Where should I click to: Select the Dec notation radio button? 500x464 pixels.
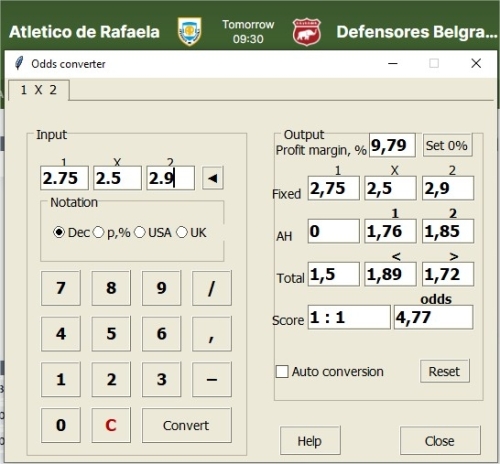point(59,232)
